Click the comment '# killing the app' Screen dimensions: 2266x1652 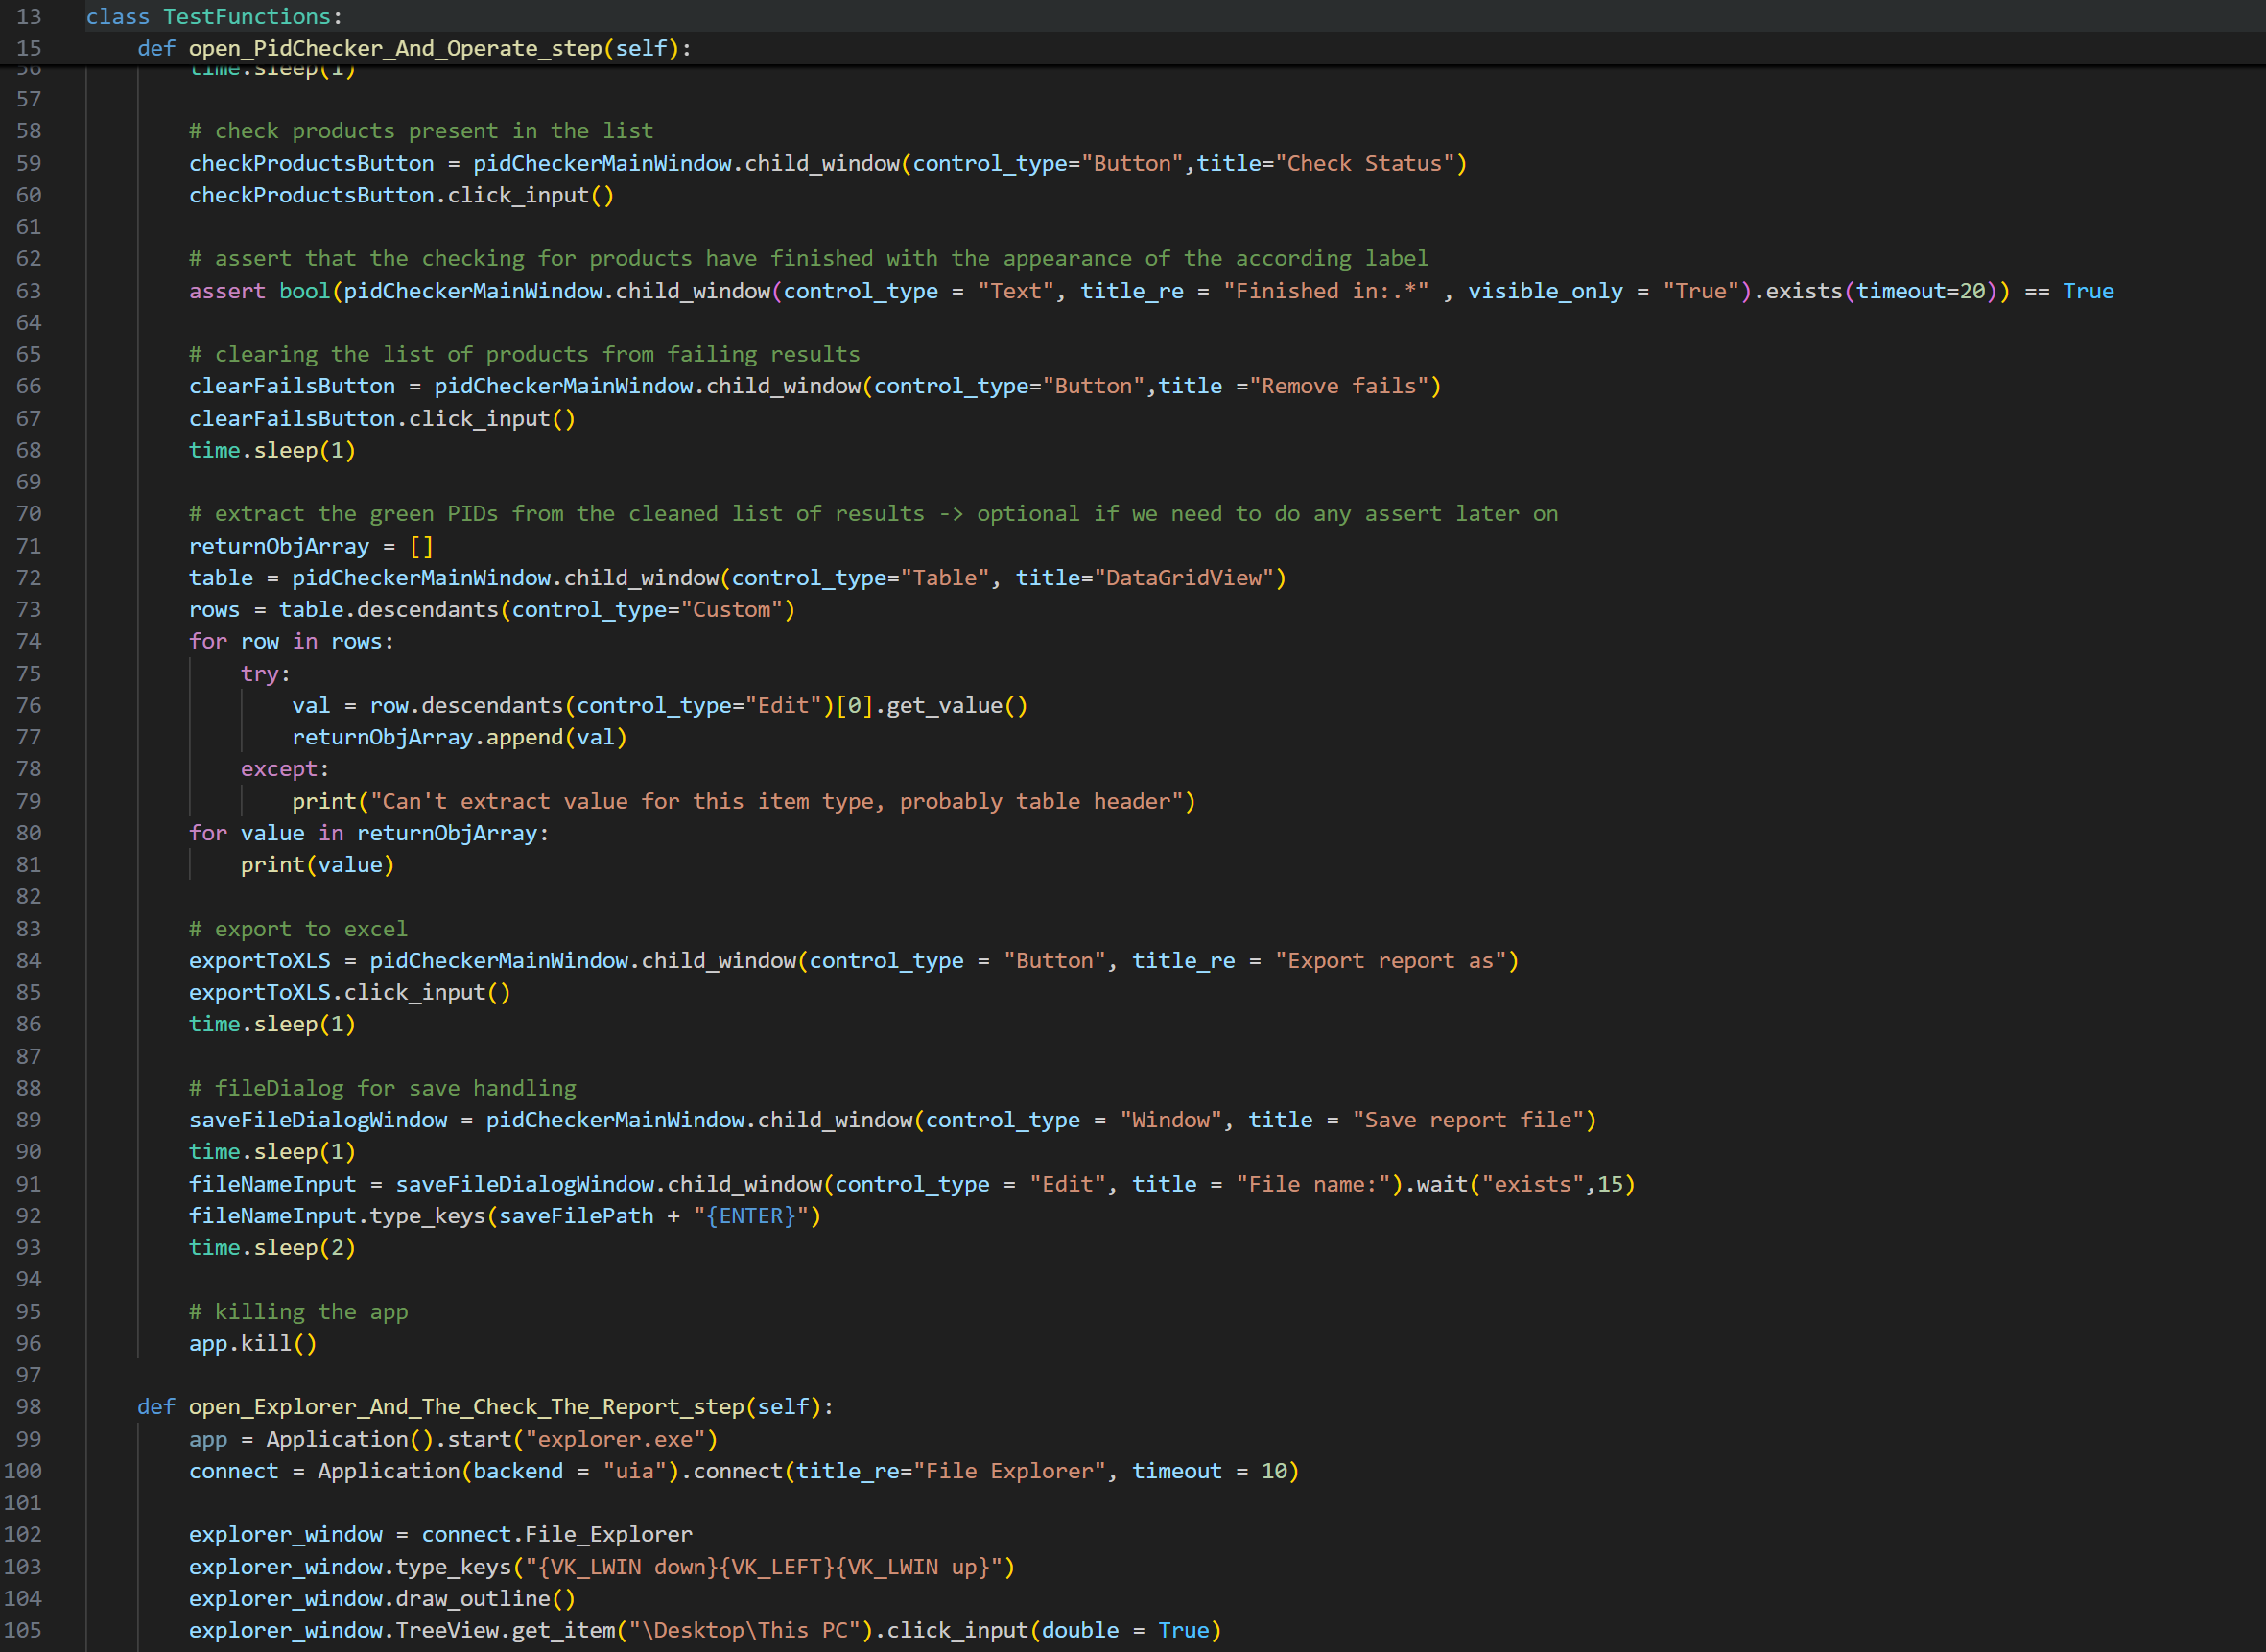[298, 1312]
